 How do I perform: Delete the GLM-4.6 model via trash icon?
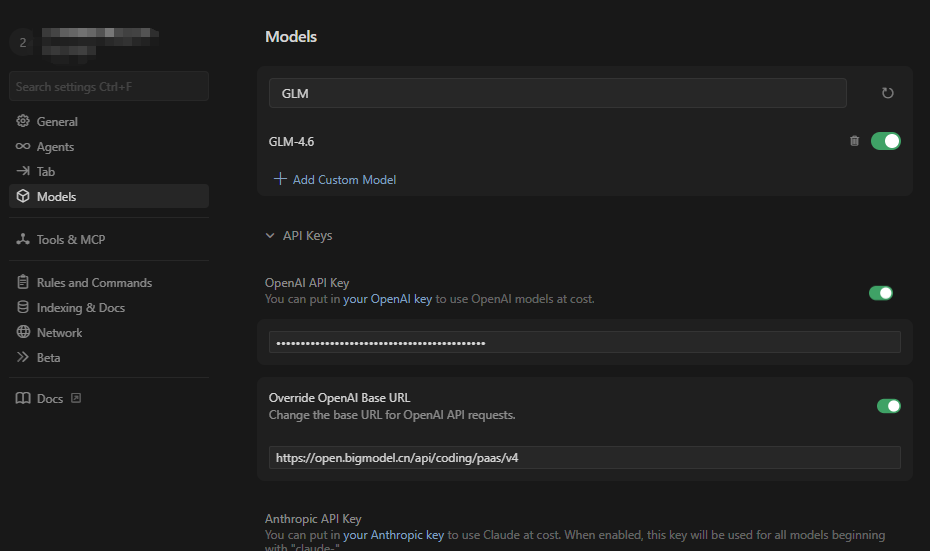pyautogui.click(x=854, y=141)
